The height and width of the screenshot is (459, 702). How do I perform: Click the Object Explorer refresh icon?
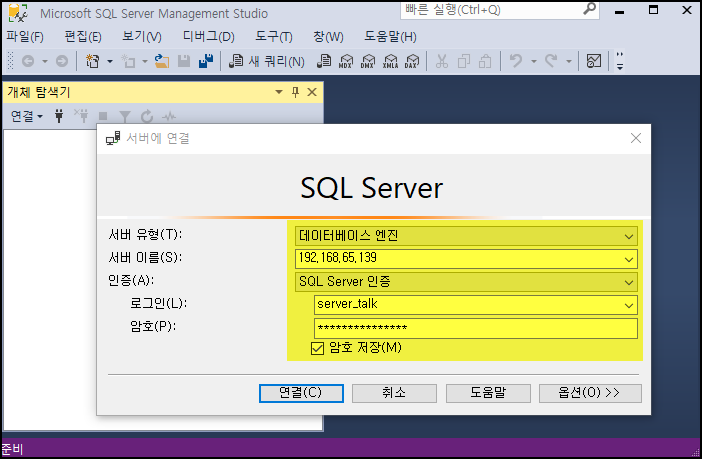pos(147,116)
